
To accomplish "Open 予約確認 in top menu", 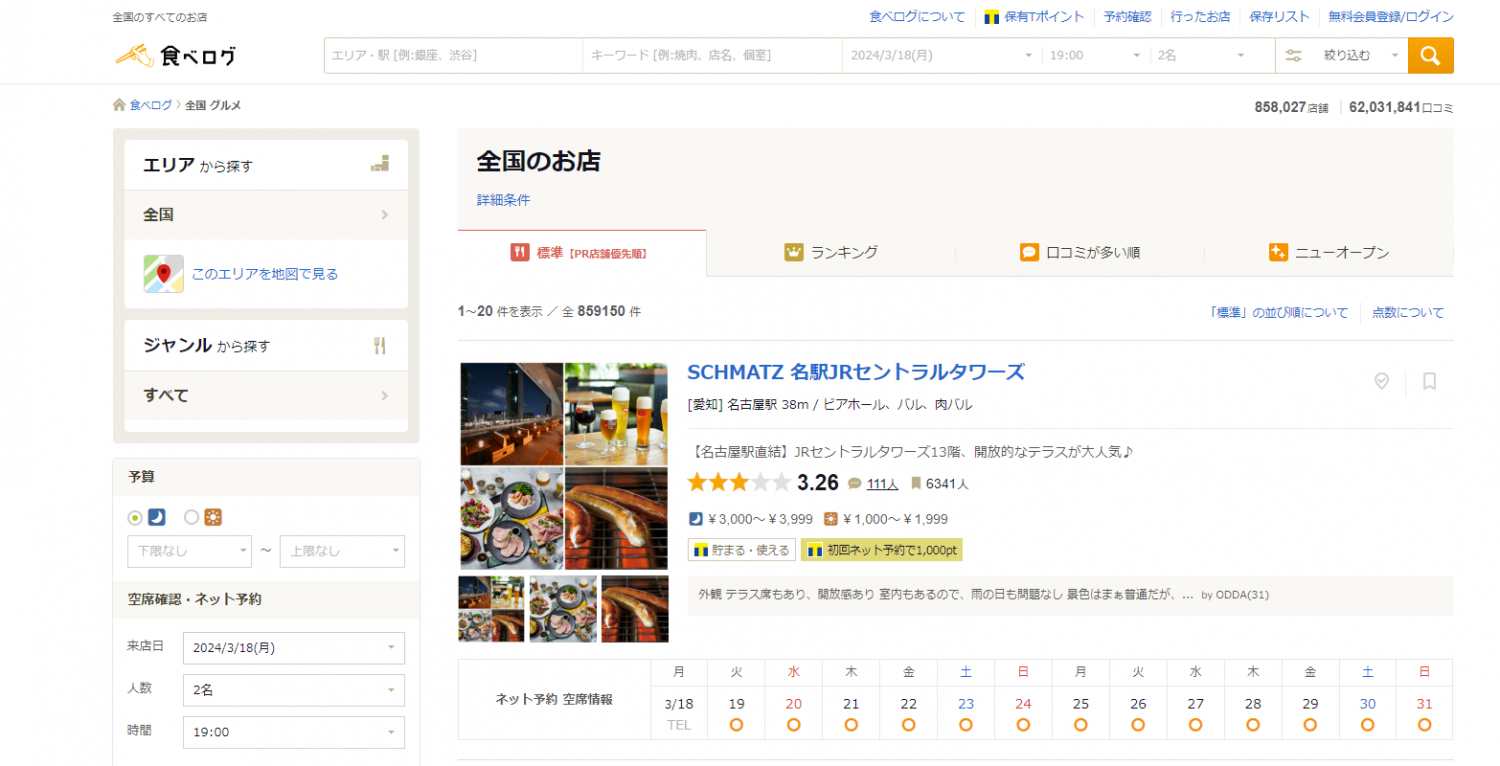I will pos(1128,17).
